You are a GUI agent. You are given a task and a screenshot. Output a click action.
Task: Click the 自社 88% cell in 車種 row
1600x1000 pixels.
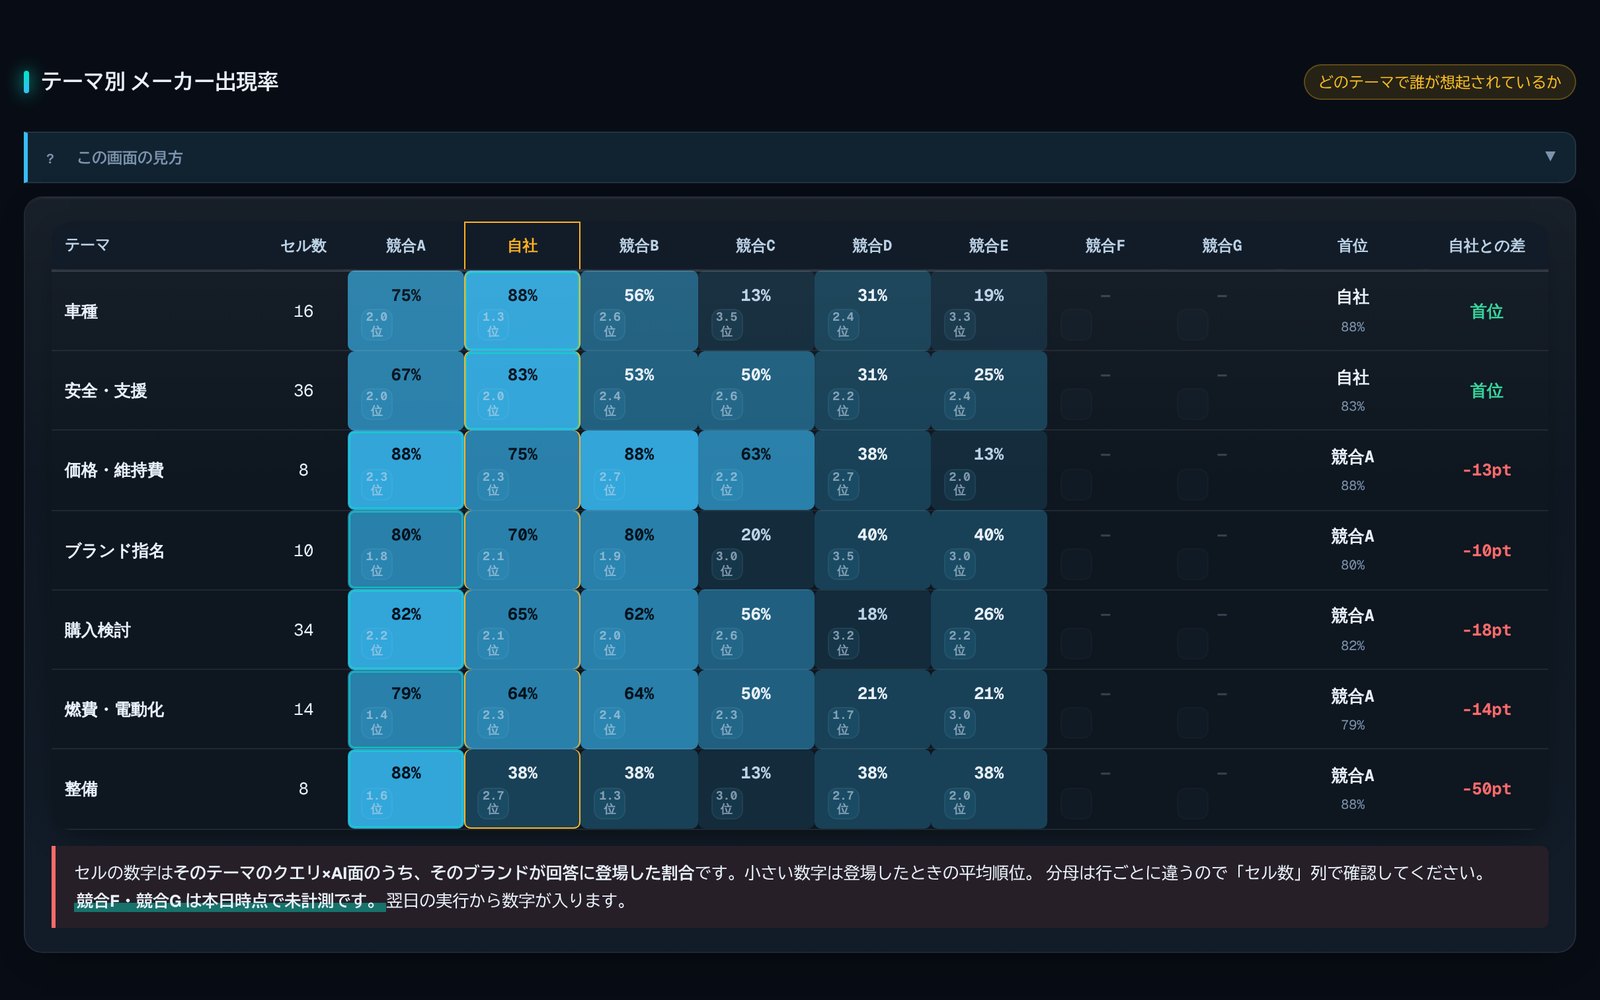(522, 311)
